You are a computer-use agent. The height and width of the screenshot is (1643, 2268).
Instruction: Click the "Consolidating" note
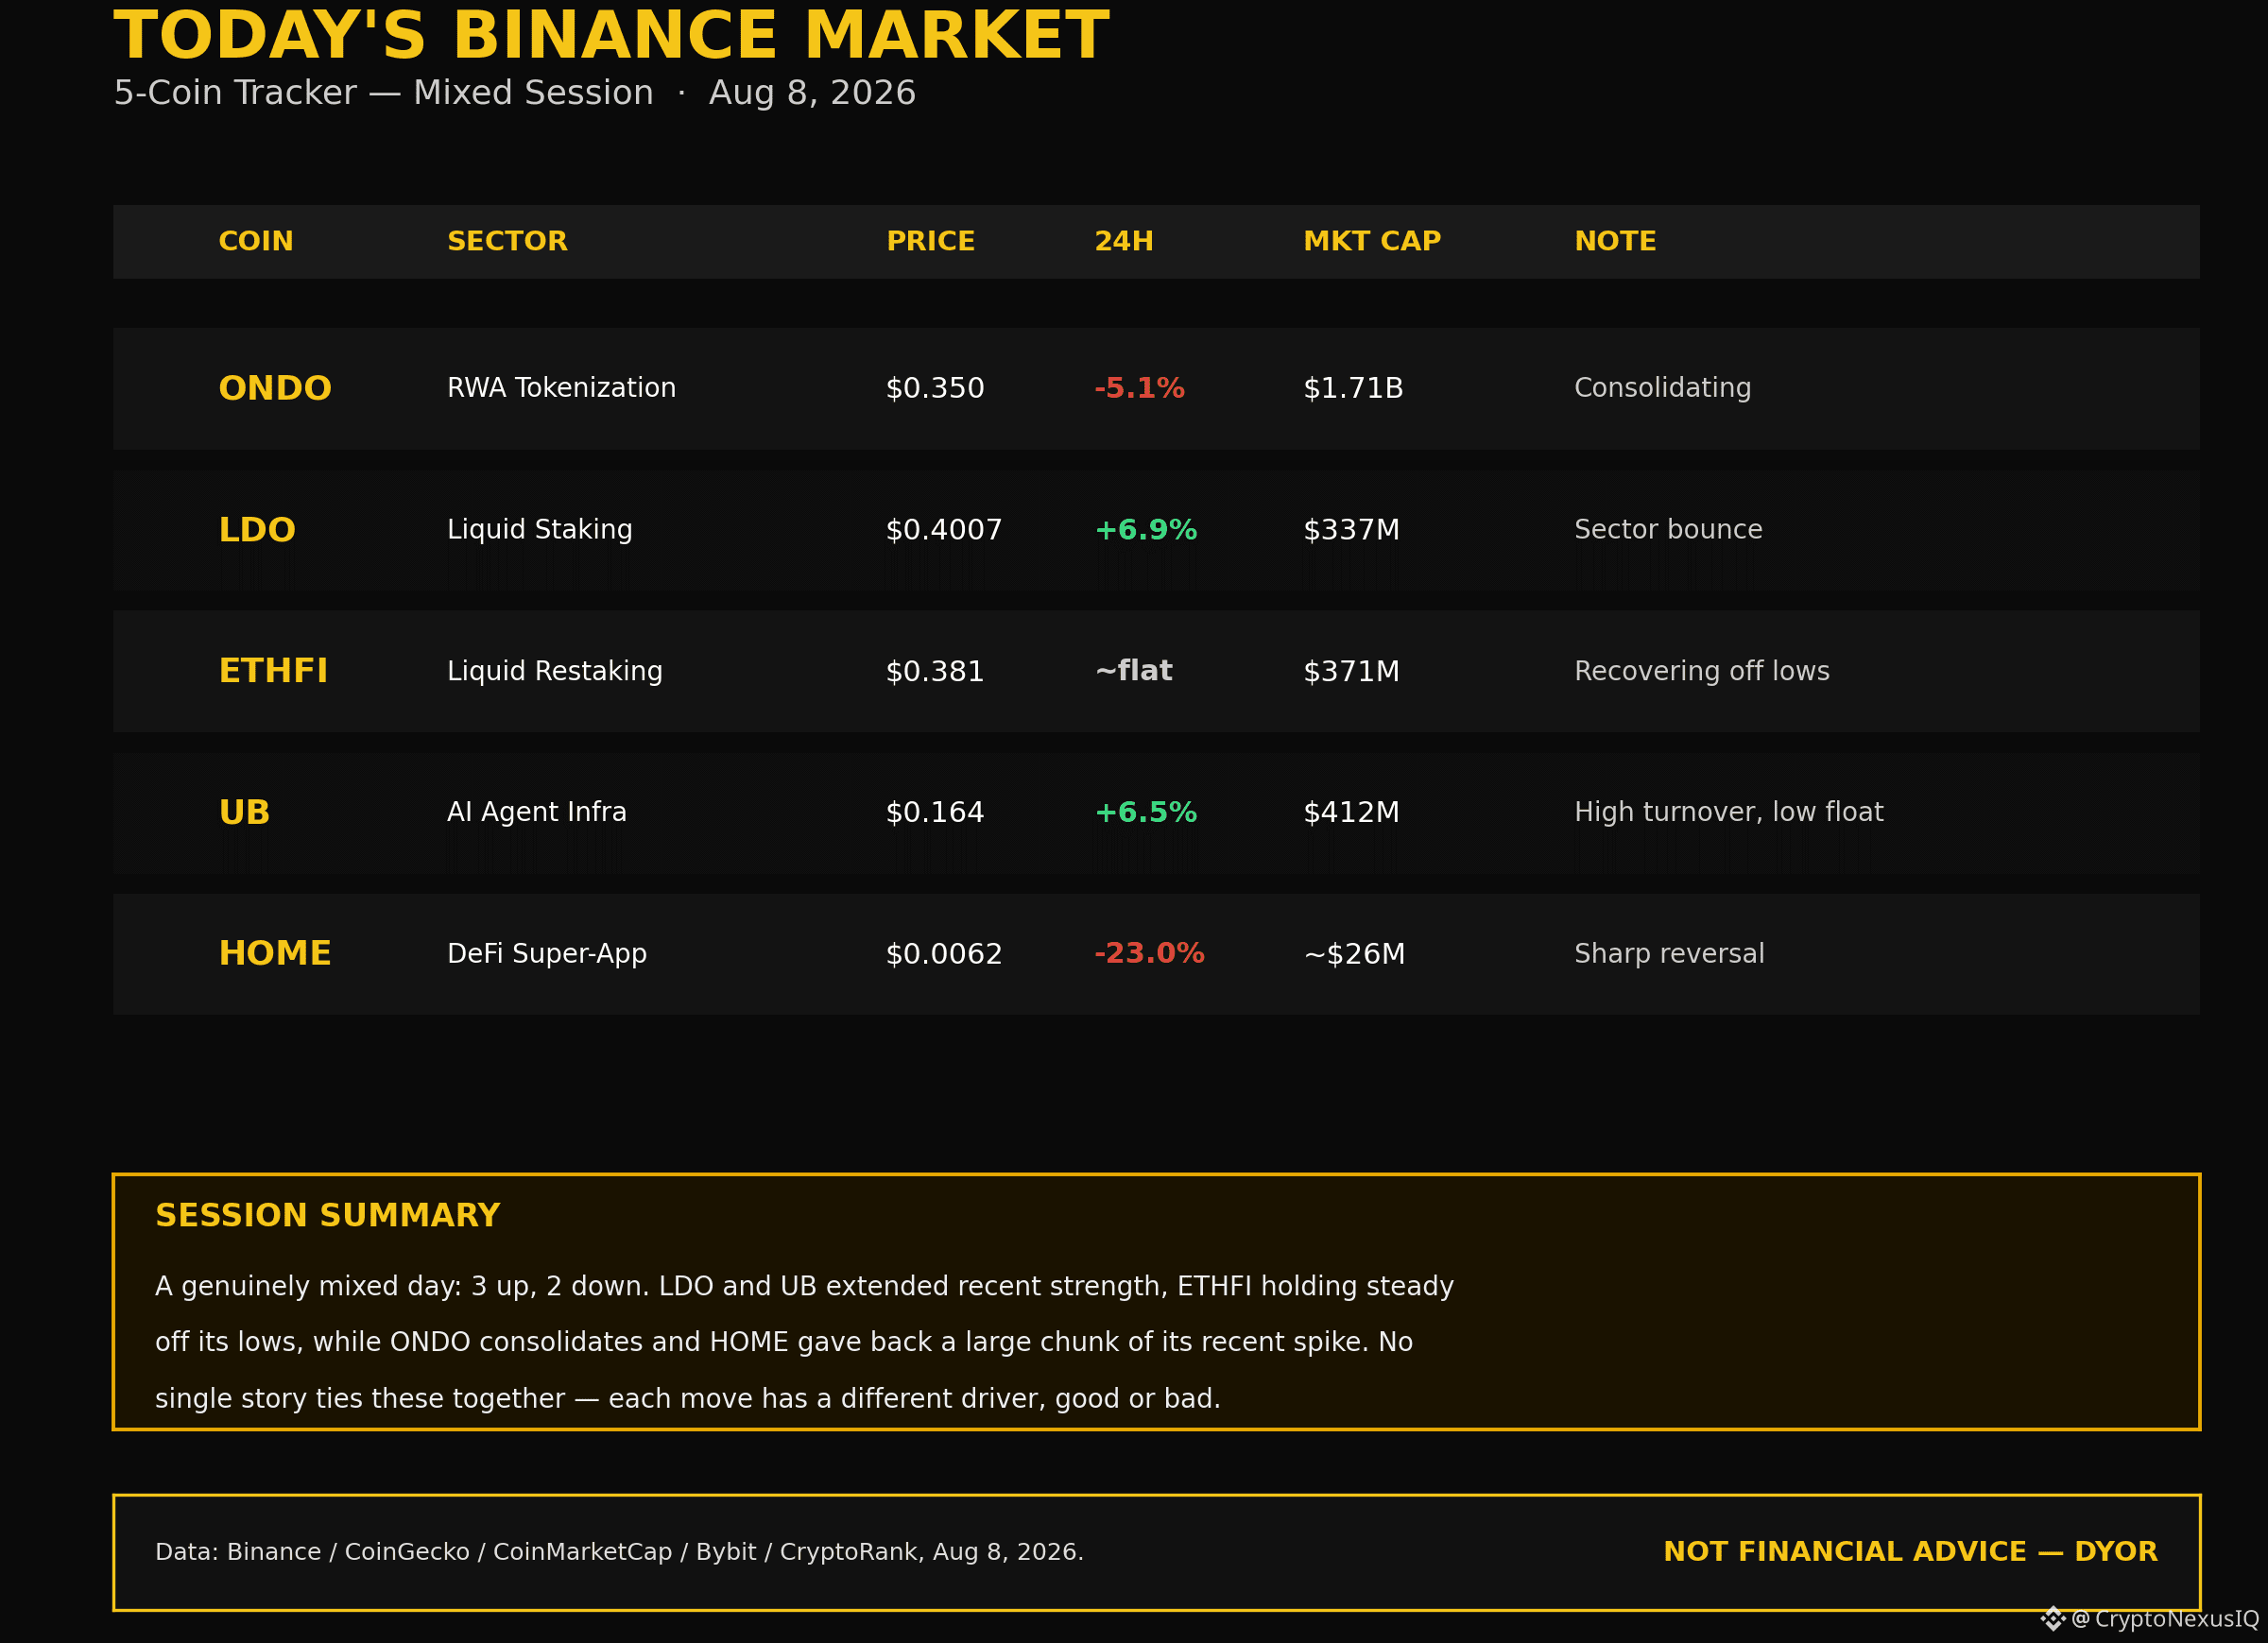(x=1663, y=389)
